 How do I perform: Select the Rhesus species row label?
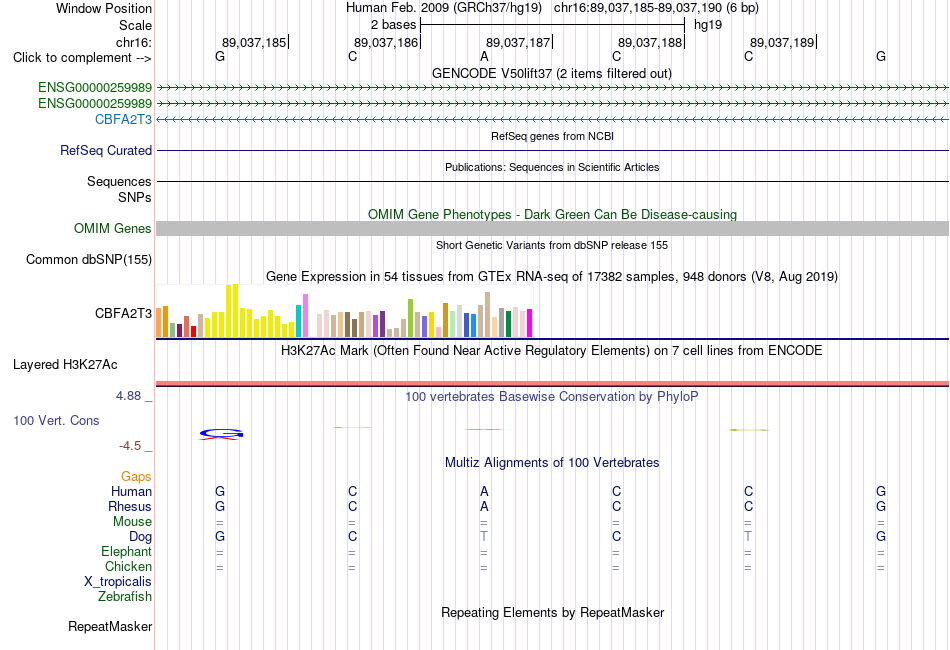pos(130,506)
